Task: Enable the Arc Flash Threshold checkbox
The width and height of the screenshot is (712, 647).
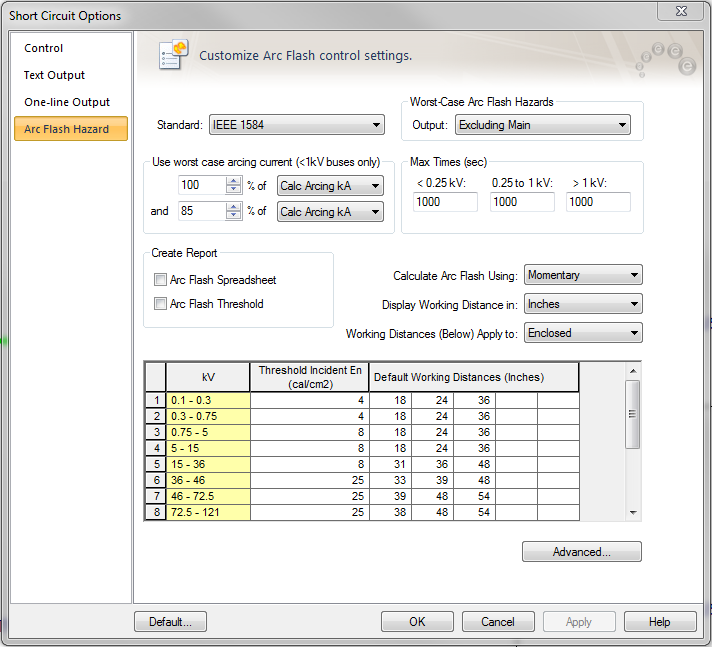Action: pos(160,303)
